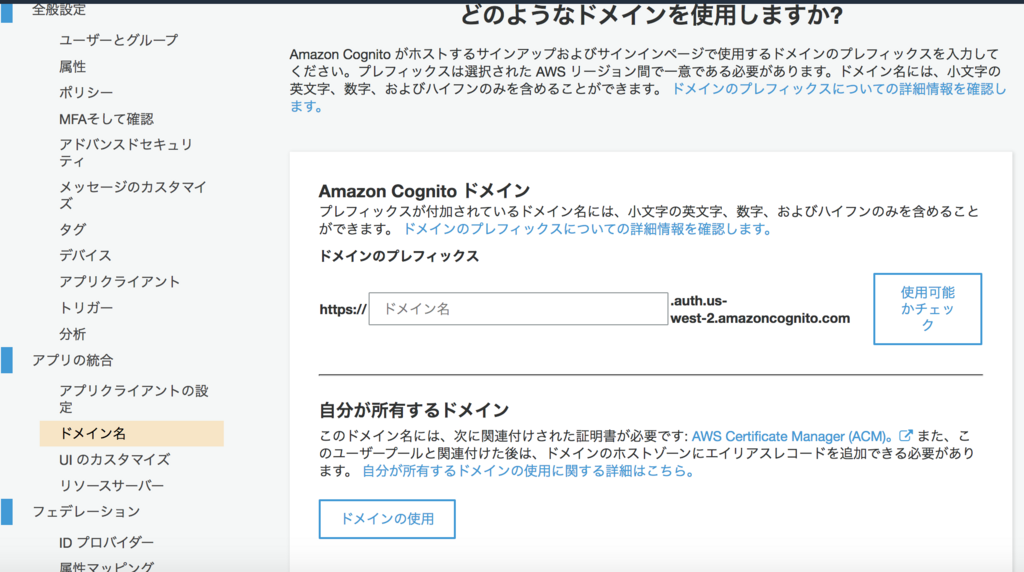Click external link icon beside ACM
This screenshot has height=572, width=1024.
905,436
